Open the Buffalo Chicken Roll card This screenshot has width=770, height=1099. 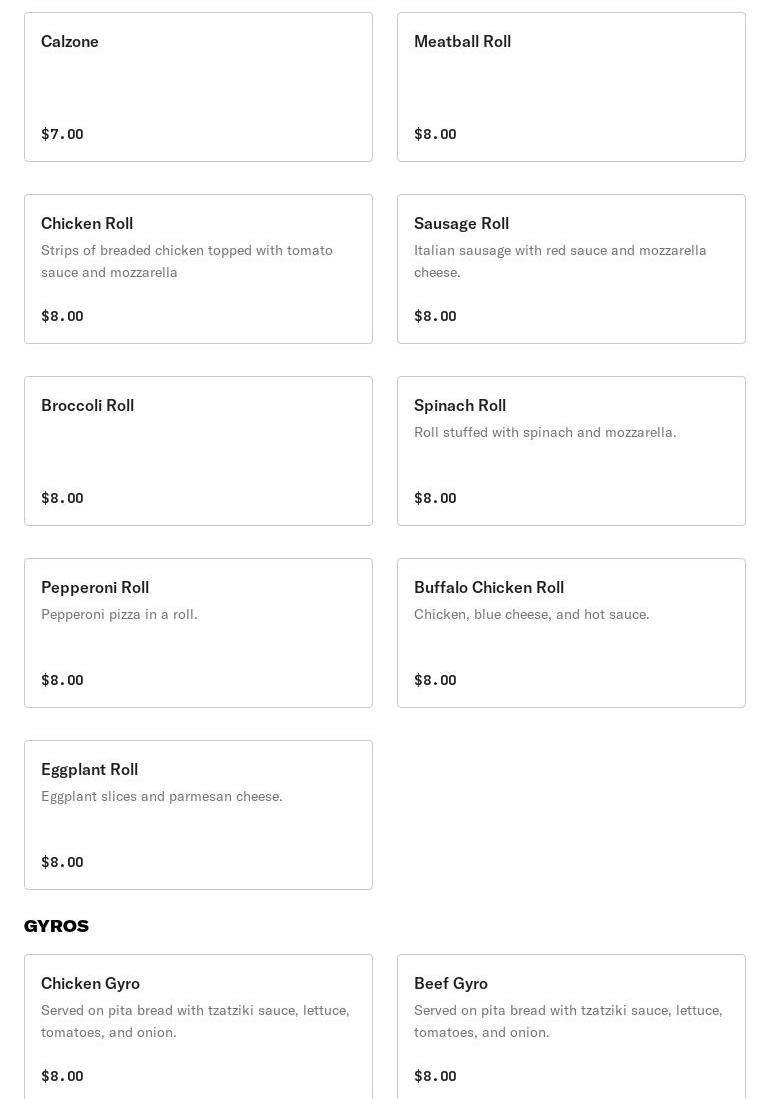[x=571, y=633]
